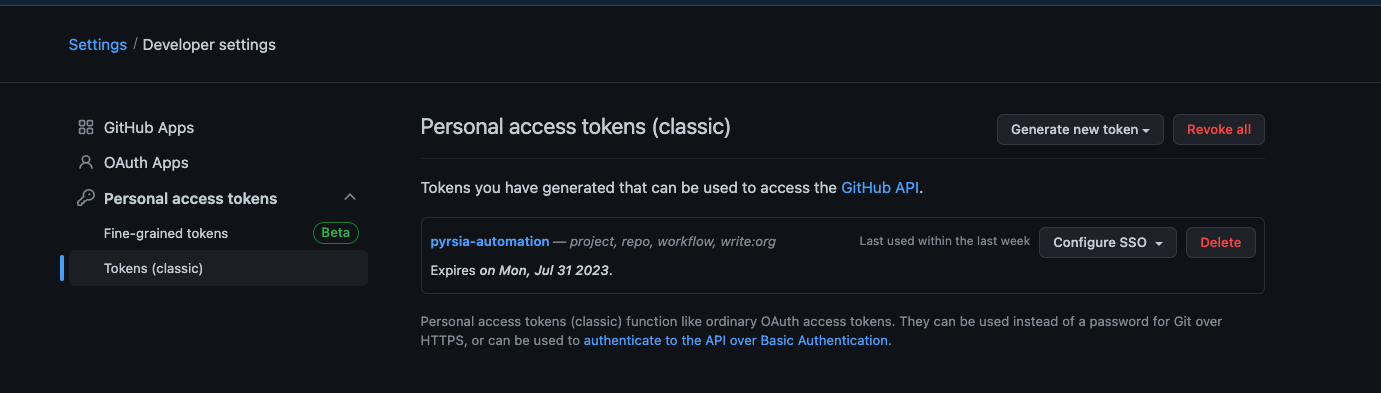Open the Generate new token dropdown
This screenshot has width=1381, height=393.
point(1080,129)
